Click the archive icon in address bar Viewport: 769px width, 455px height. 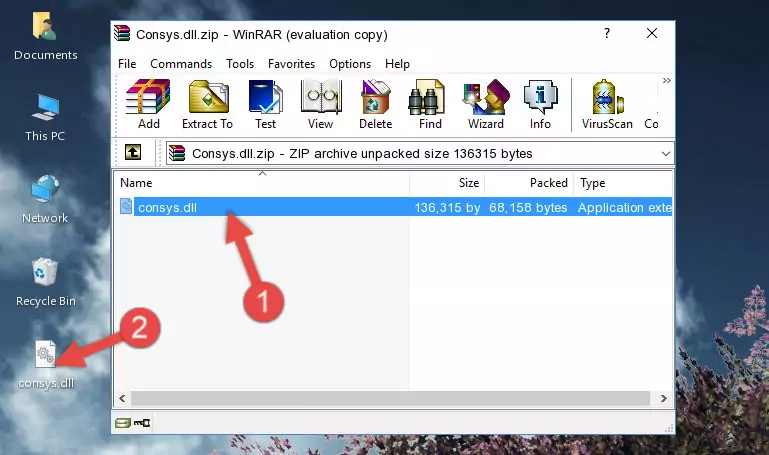pos(177,153)
